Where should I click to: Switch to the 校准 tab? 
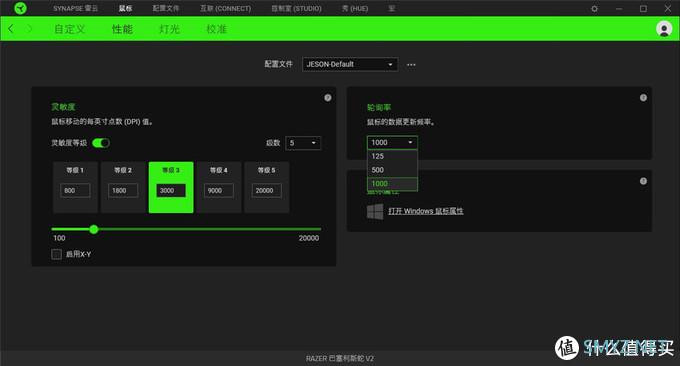[x=216, y=29]
